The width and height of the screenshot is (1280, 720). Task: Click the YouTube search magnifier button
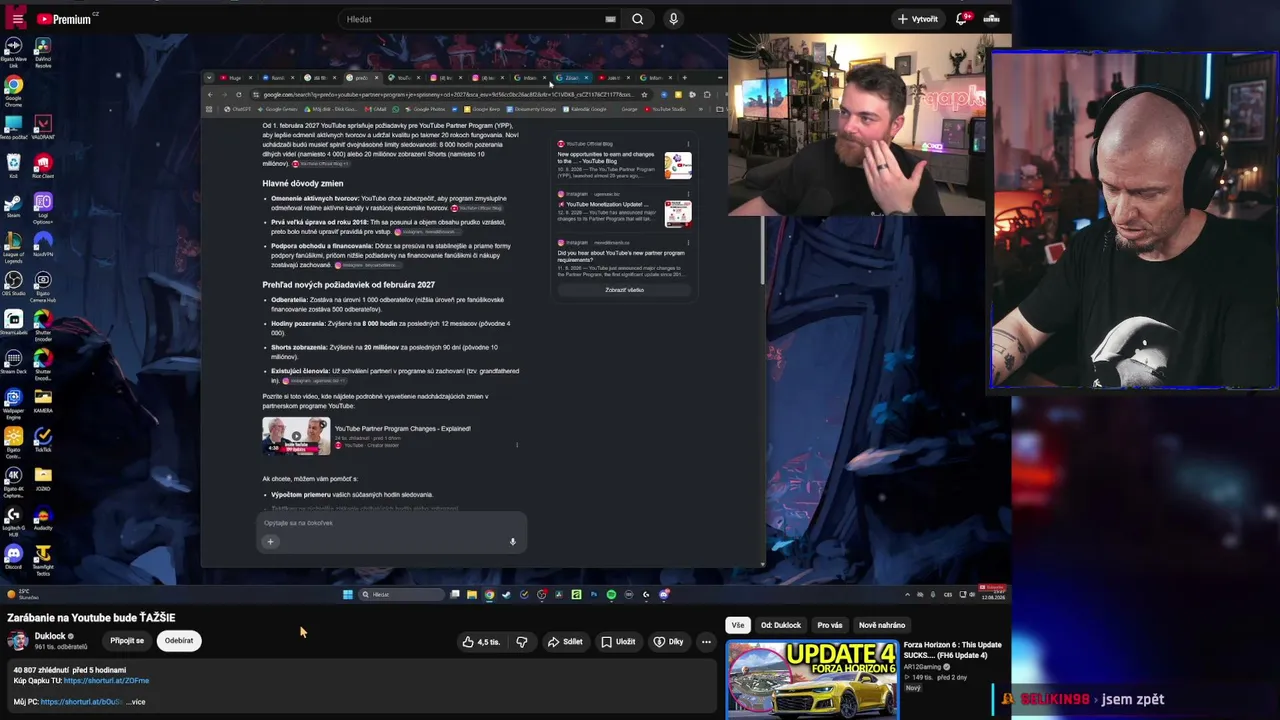638,19
